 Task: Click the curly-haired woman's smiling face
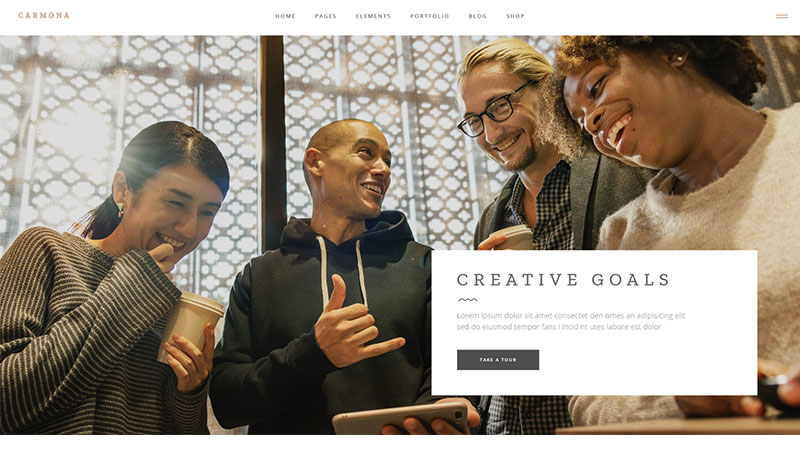pyautogui.click(x=615, y=110)
